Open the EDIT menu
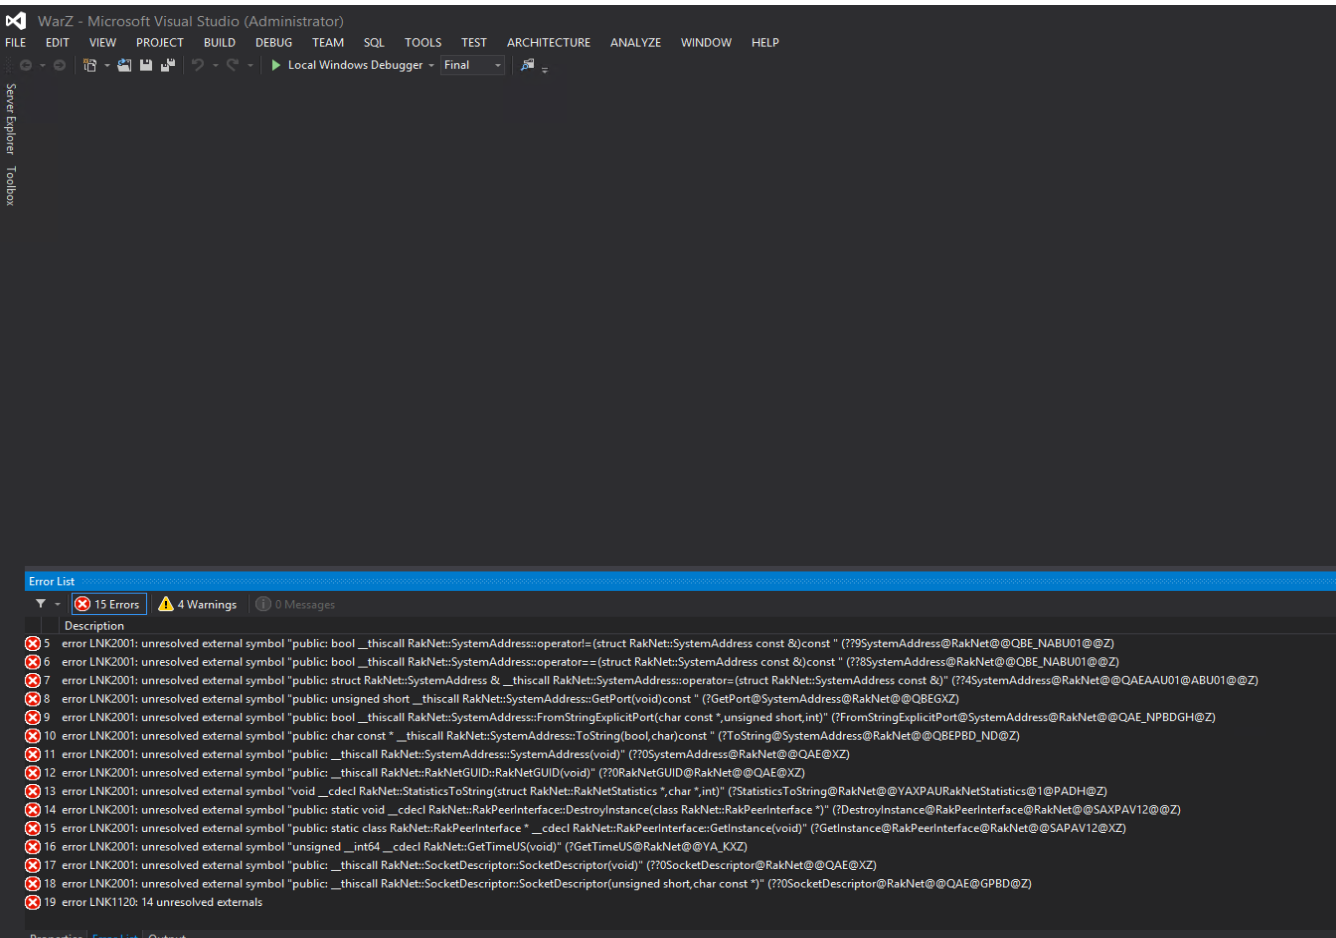 pyautogui.click(x=57, y=43)
